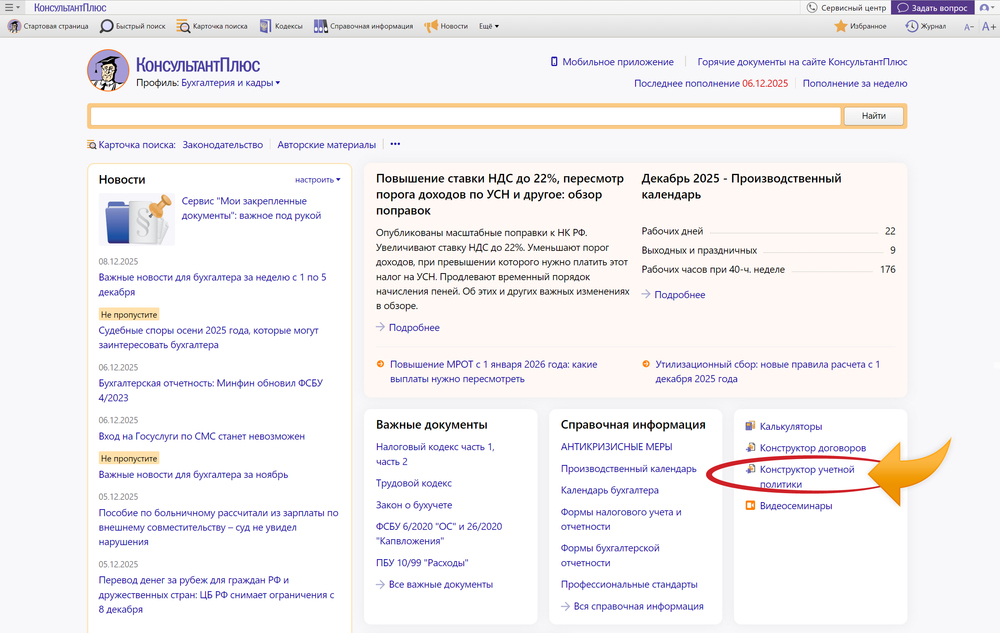Open Избранное star icon
This screenshot has width=1000, height=633.
(840, 26)
